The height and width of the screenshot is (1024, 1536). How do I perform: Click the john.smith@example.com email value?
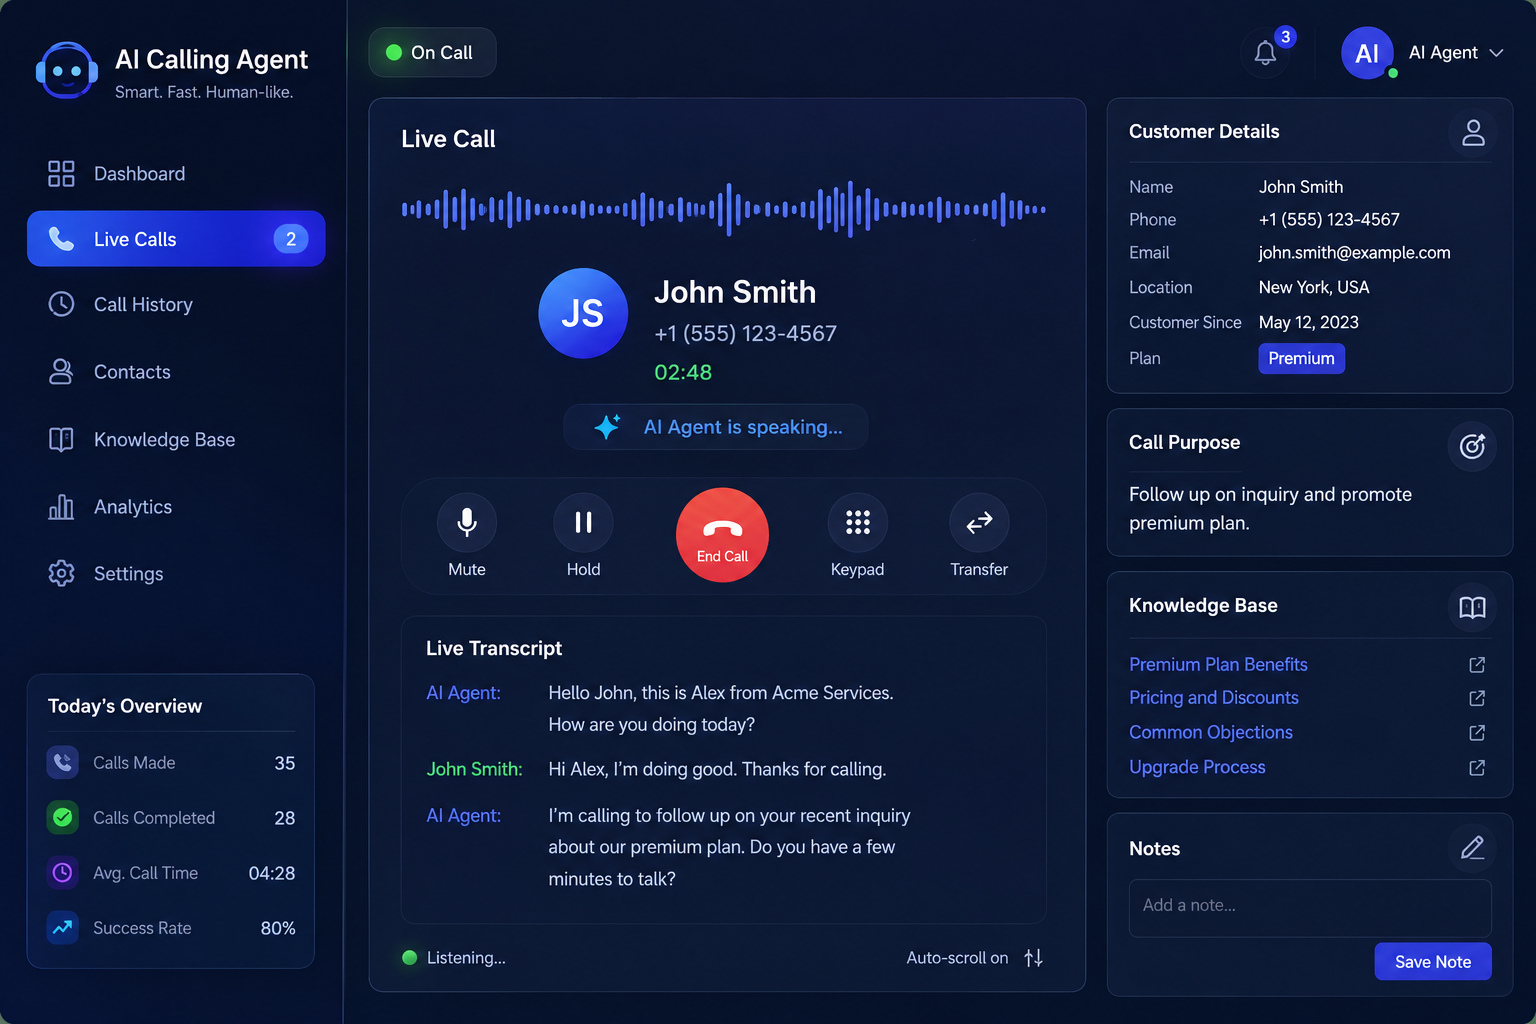click(1354, 253)
